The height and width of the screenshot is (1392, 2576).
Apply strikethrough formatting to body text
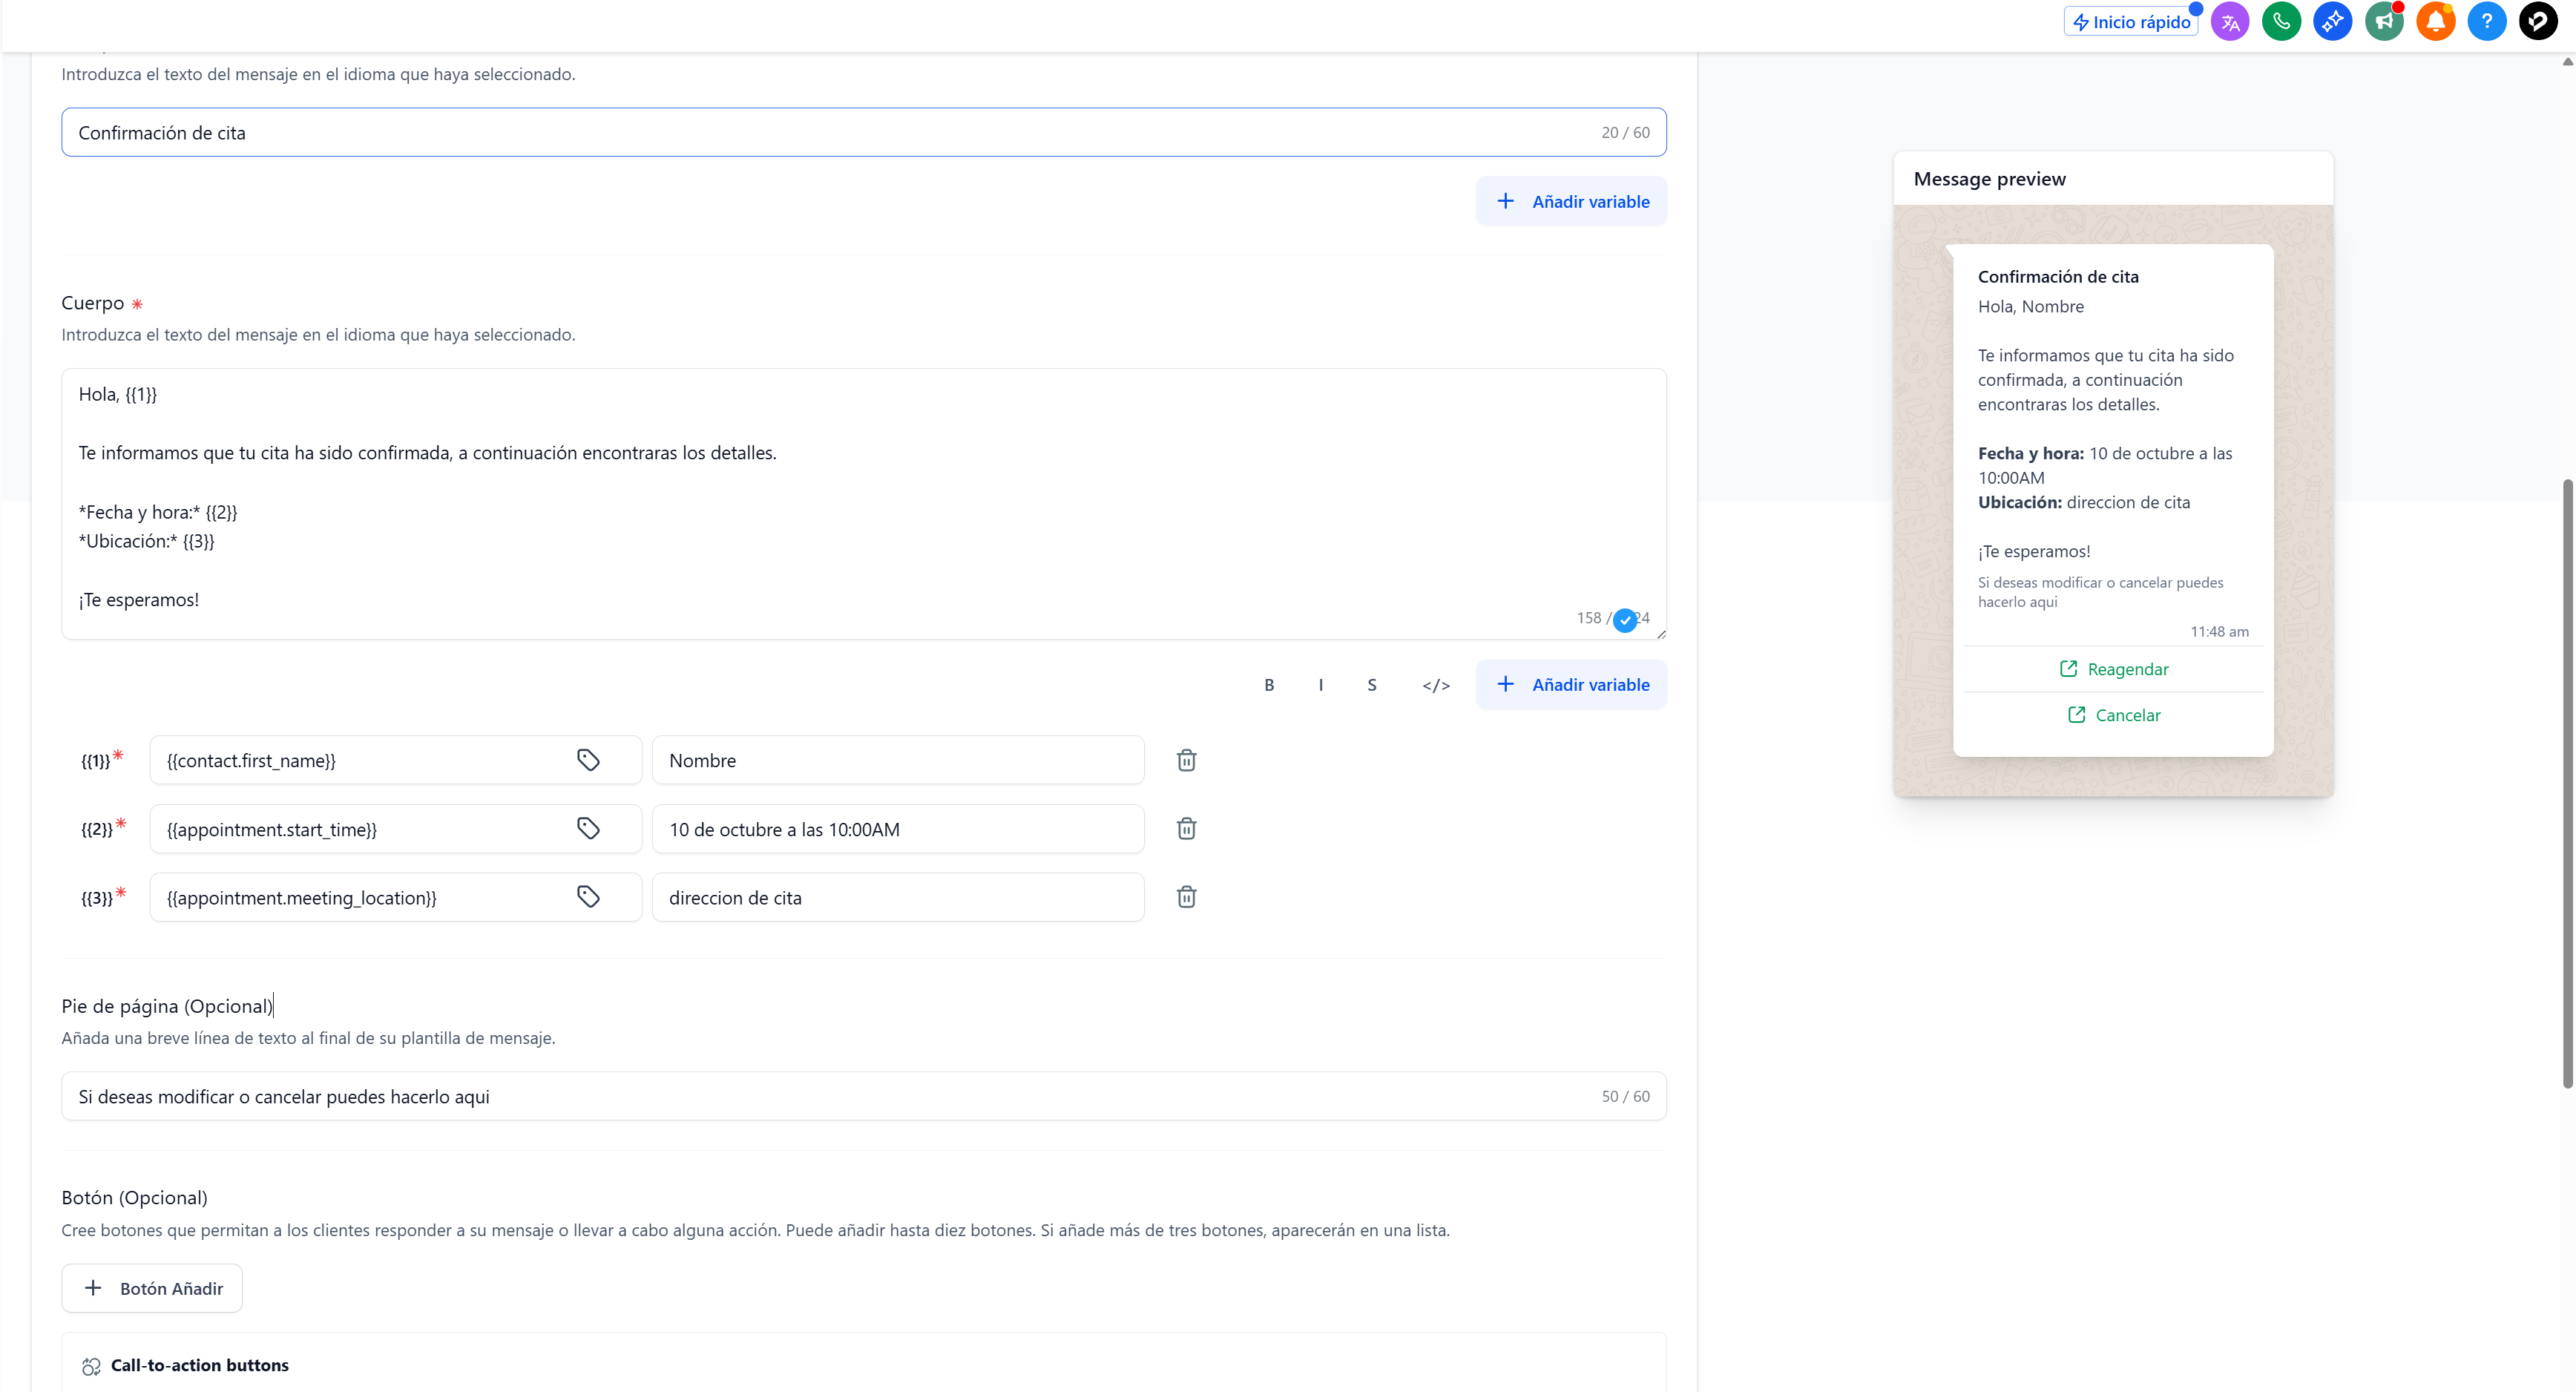(x=1372, y=685)
